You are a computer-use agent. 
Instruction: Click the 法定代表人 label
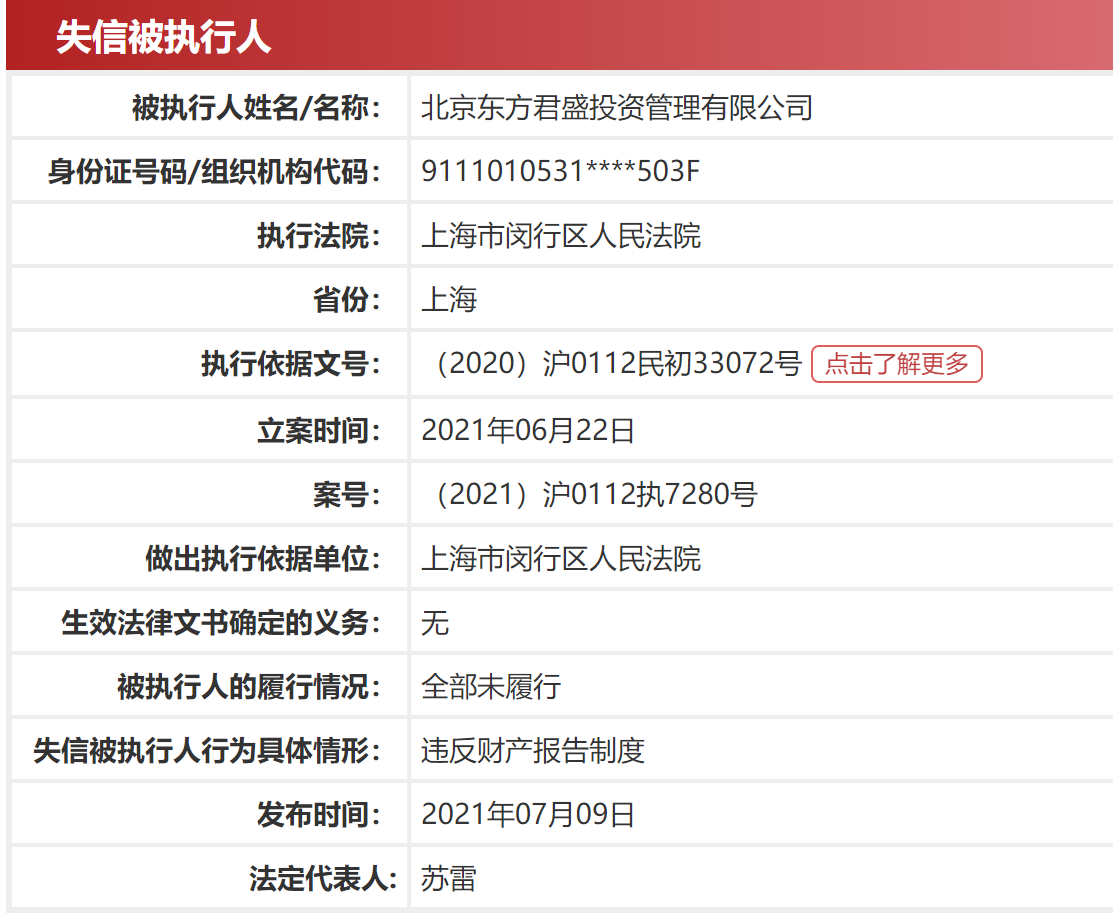click(x=323, y=879)
